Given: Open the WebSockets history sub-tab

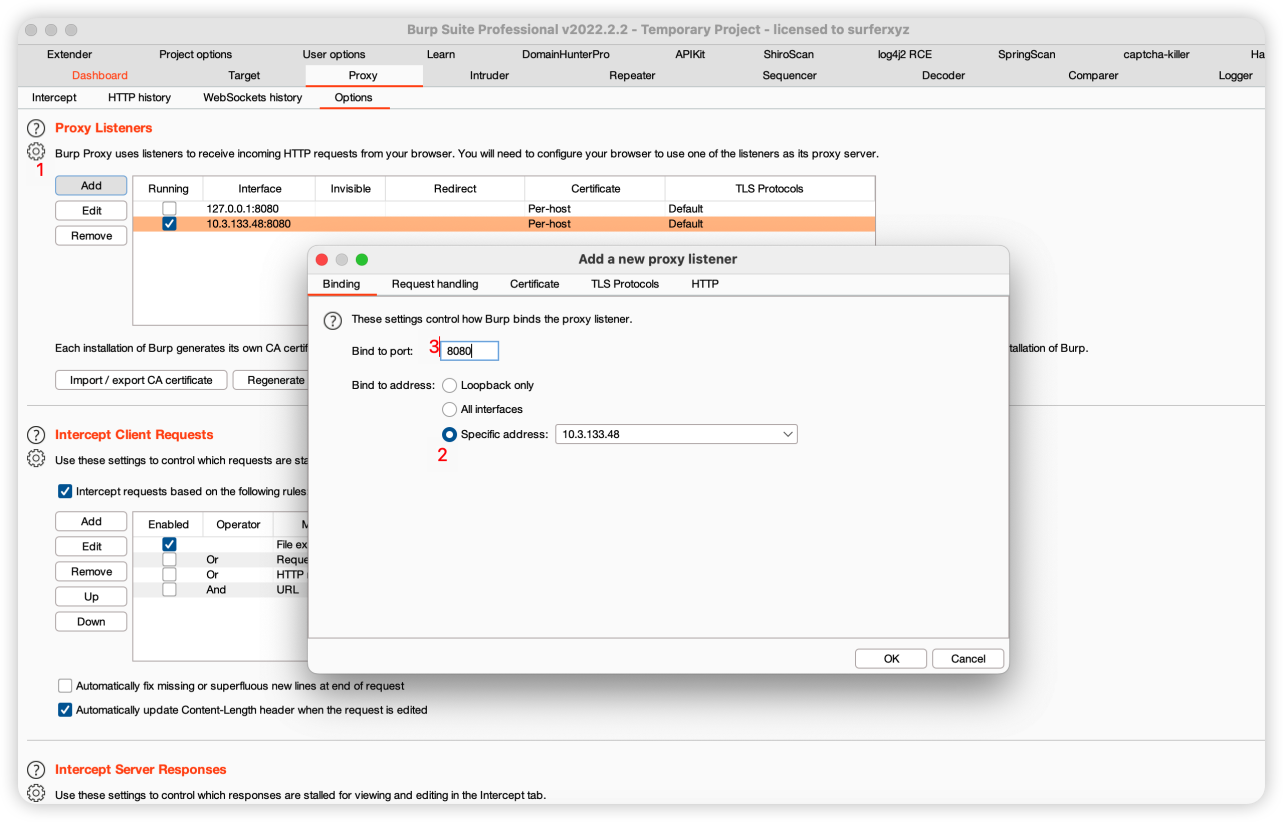Looking at the screenshot, I should point(252,97).
